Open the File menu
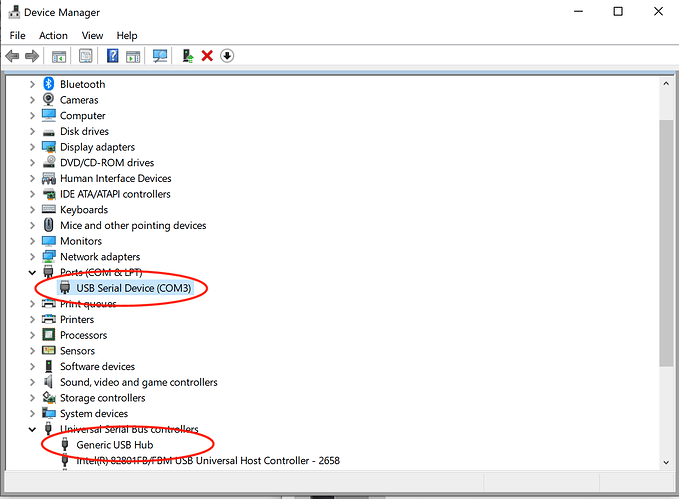679x499 pixels. coord(17,36)
